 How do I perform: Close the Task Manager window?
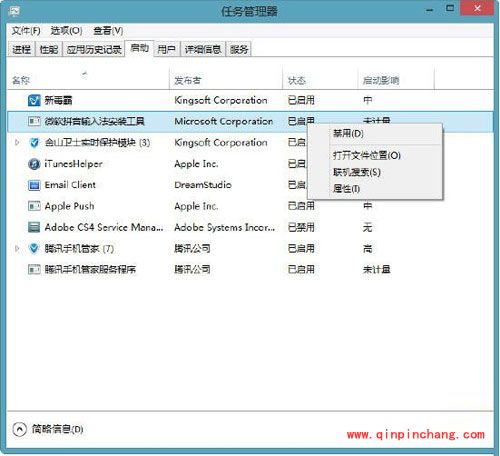click(477, 8)
